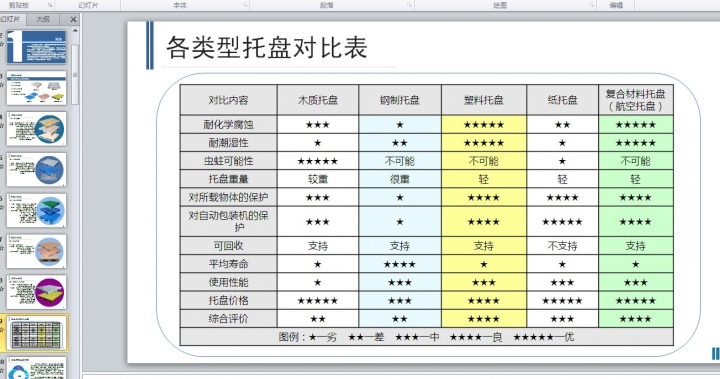Click the 图例 legend row at table bottom
The height and width of the screenshot is (379, 720).
point(427,337)
